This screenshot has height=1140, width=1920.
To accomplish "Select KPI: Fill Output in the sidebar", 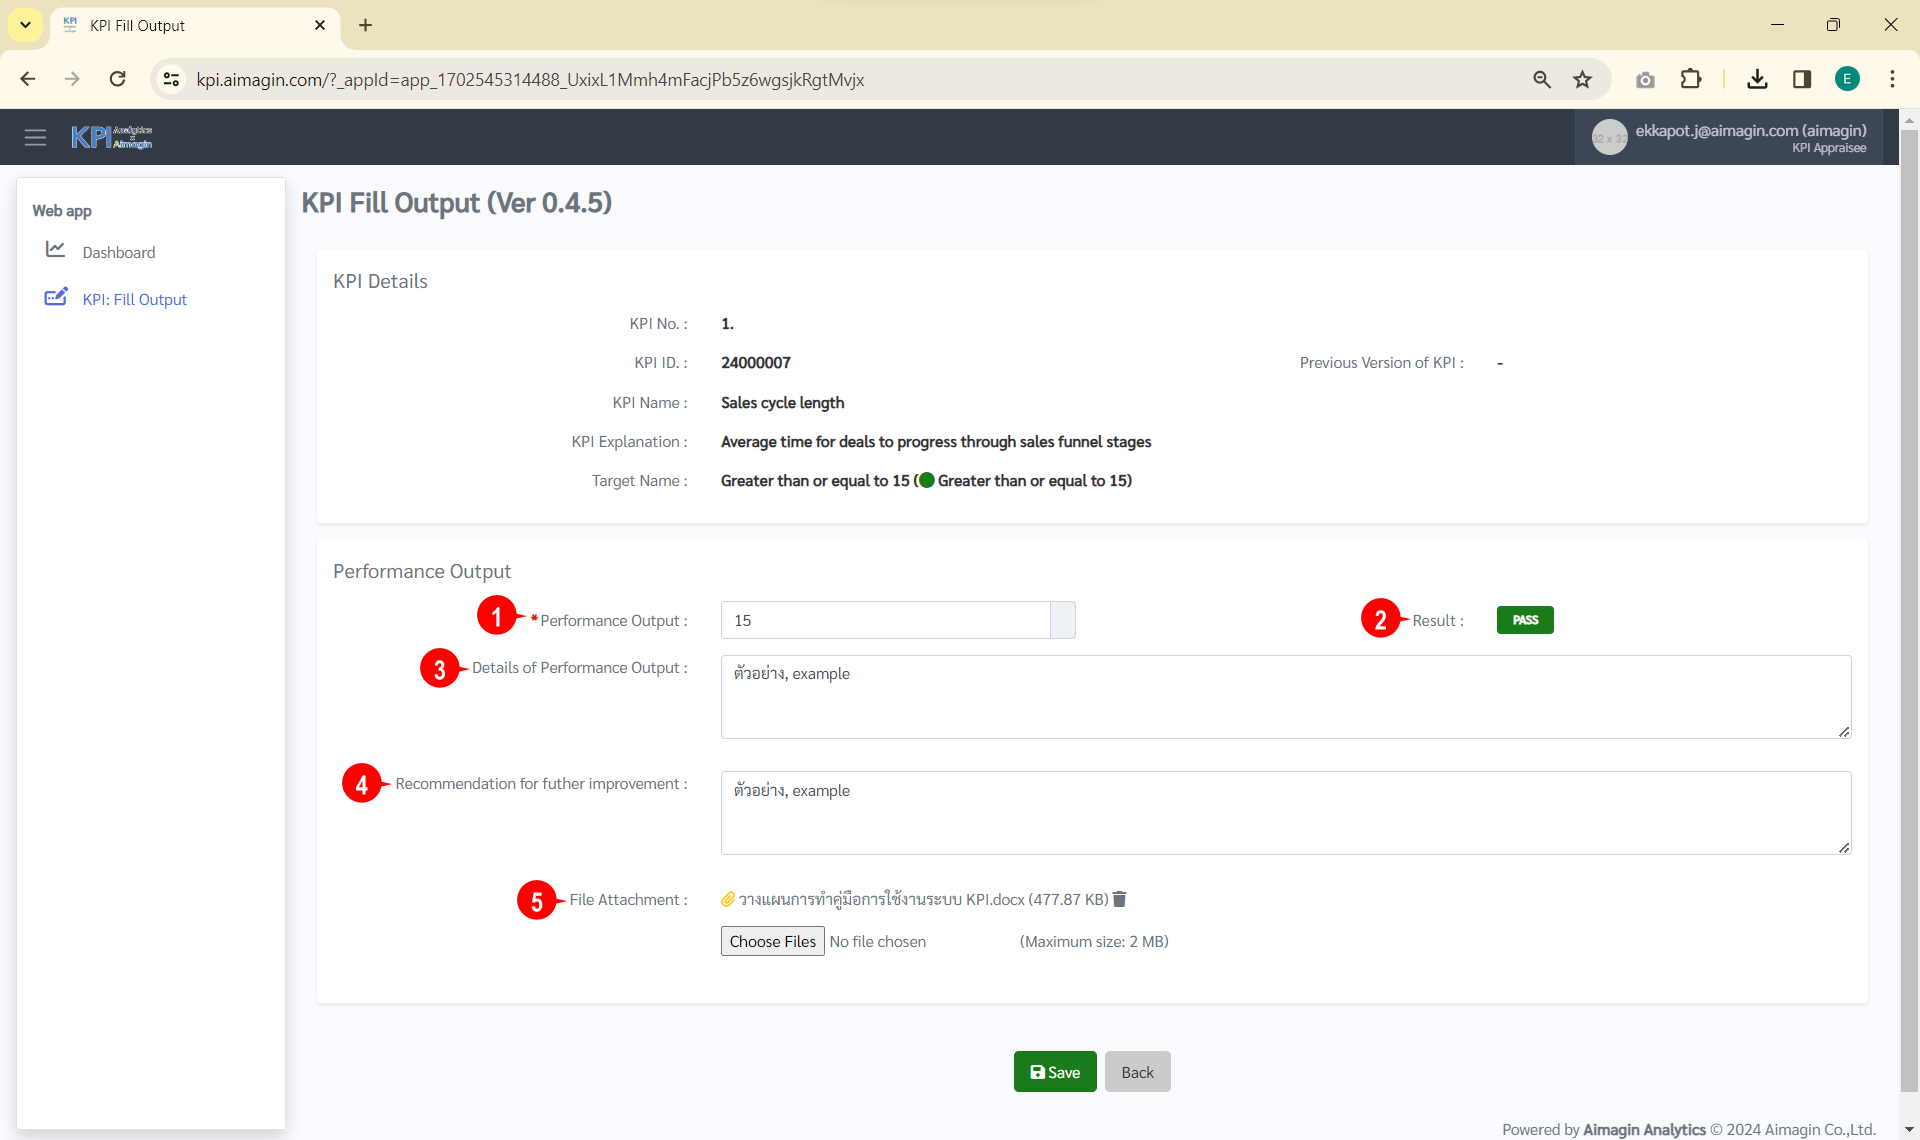I will click(134, 299).
